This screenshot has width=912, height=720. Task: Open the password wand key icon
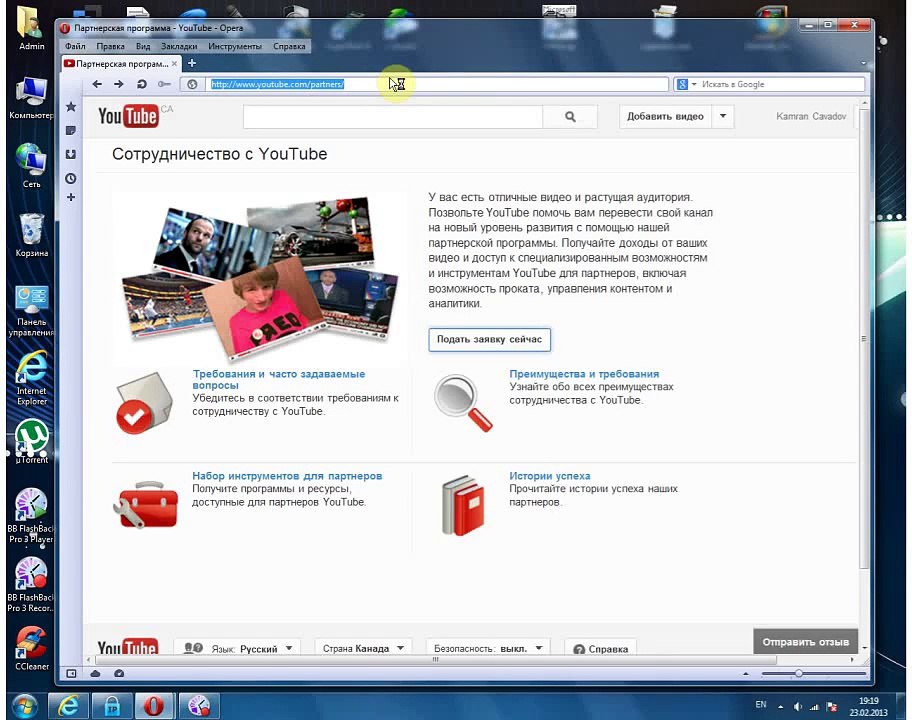tap(164, 84)
